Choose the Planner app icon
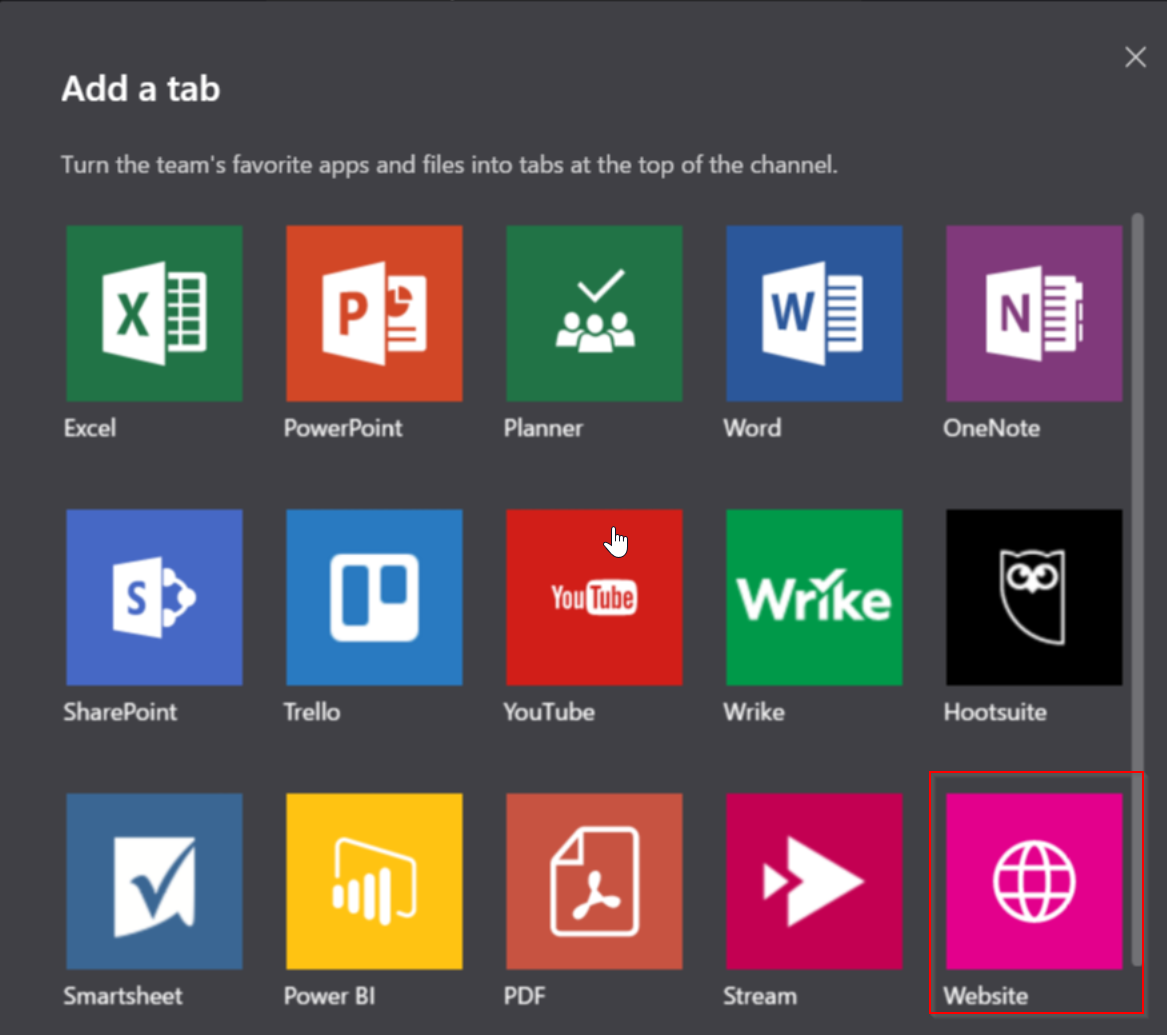The height and width of the screenshot is (1035, 1167). point(594,313)
